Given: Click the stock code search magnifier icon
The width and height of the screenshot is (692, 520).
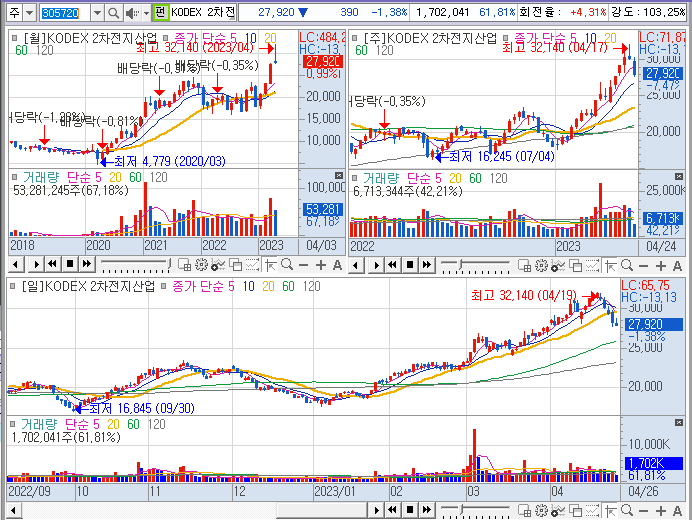Looking at the screenshot, I should 114,13.
